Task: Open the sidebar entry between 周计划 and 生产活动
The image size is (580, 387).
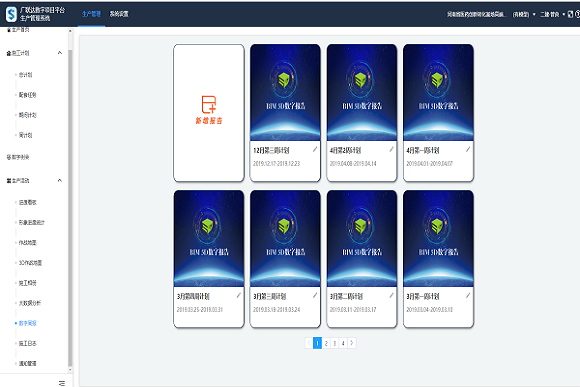Action: pyautogui.click(x=18, y=157)
